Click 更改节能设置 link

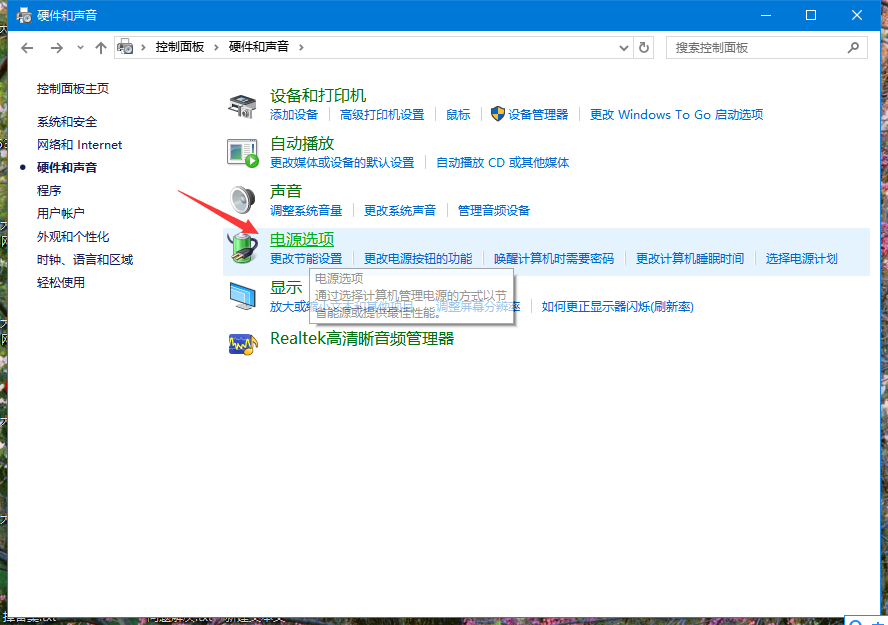click(306, 259)
